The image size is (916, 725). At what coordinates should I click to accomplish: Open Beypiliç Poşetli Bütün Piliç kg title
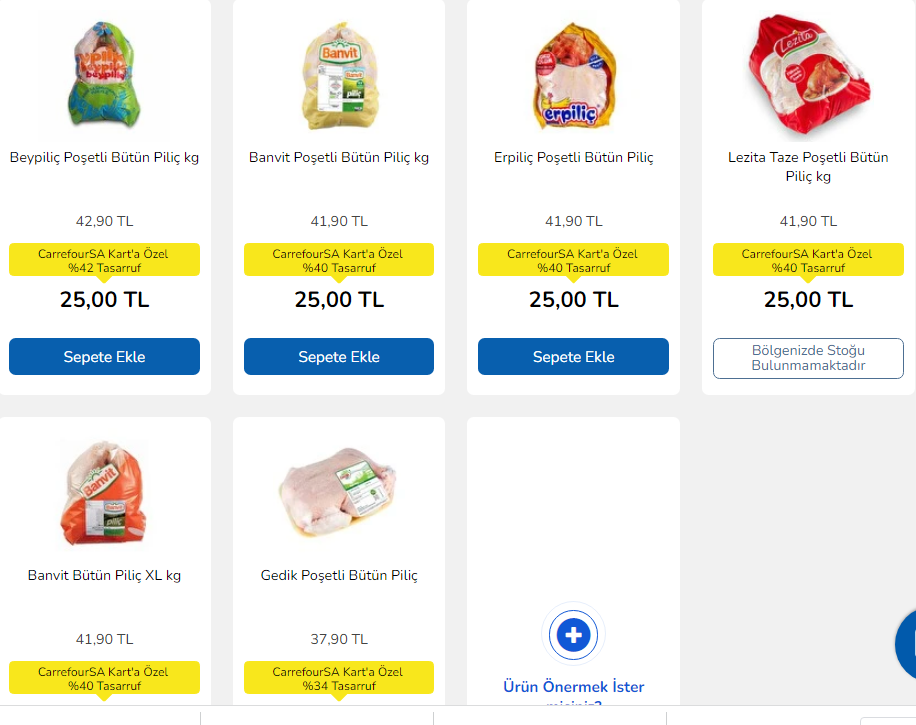pos(104,158)
